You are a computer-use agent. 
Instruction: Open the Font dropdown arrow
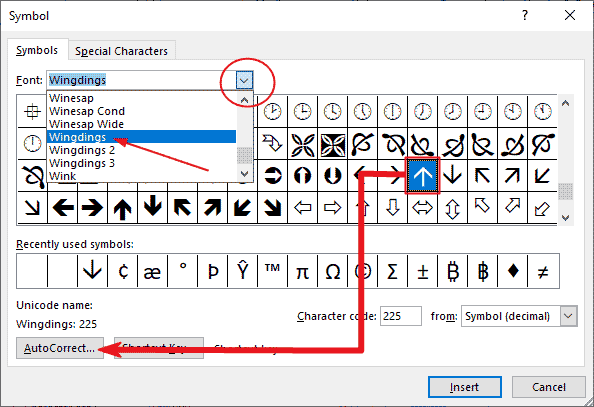point(244,80)
